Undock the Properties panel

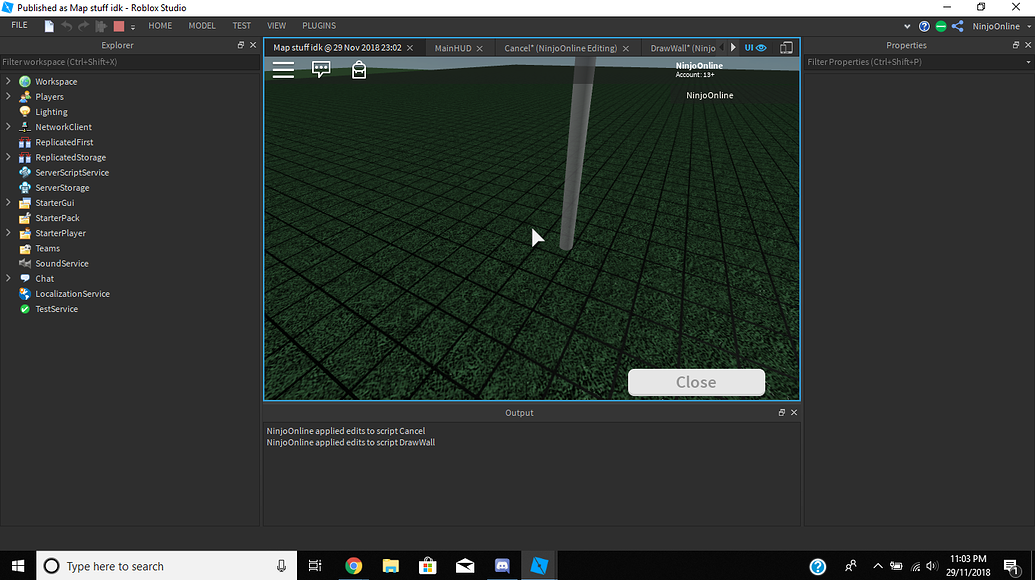tap(1016, 45)
